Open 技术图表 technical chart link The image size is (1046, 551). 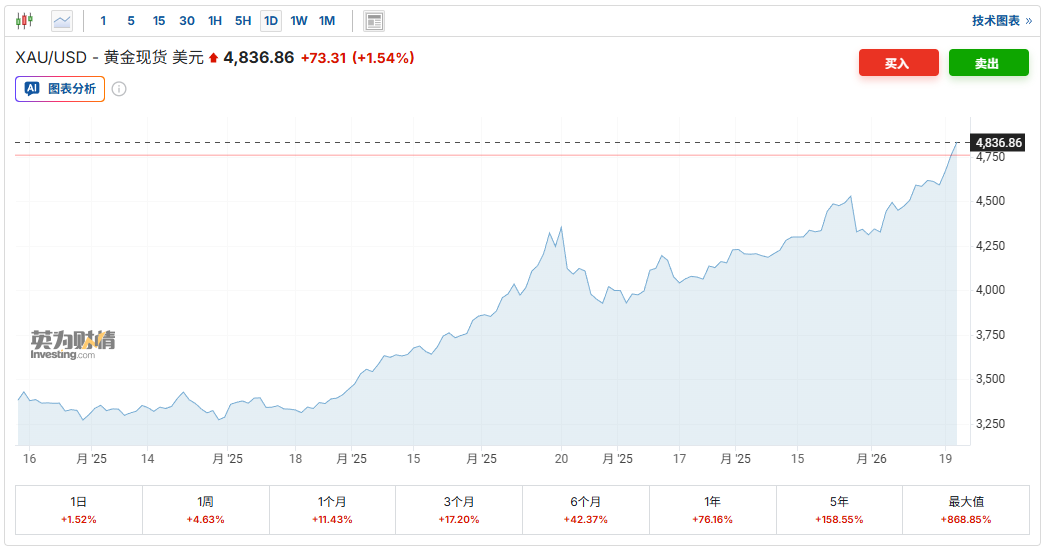1001,21
